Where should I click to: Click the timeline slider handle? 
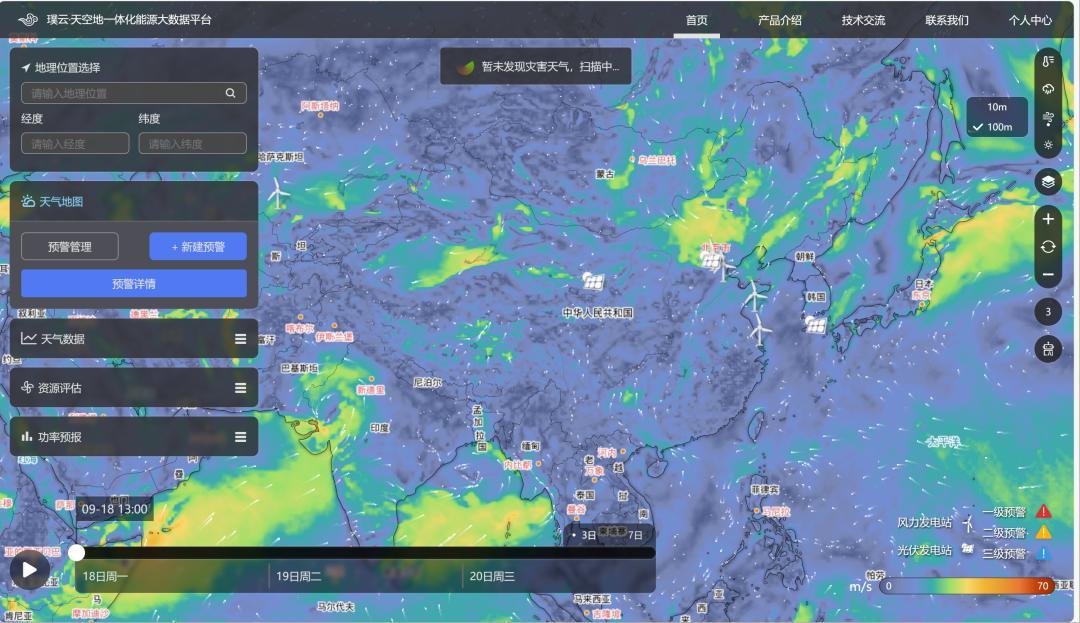(77, 552)
